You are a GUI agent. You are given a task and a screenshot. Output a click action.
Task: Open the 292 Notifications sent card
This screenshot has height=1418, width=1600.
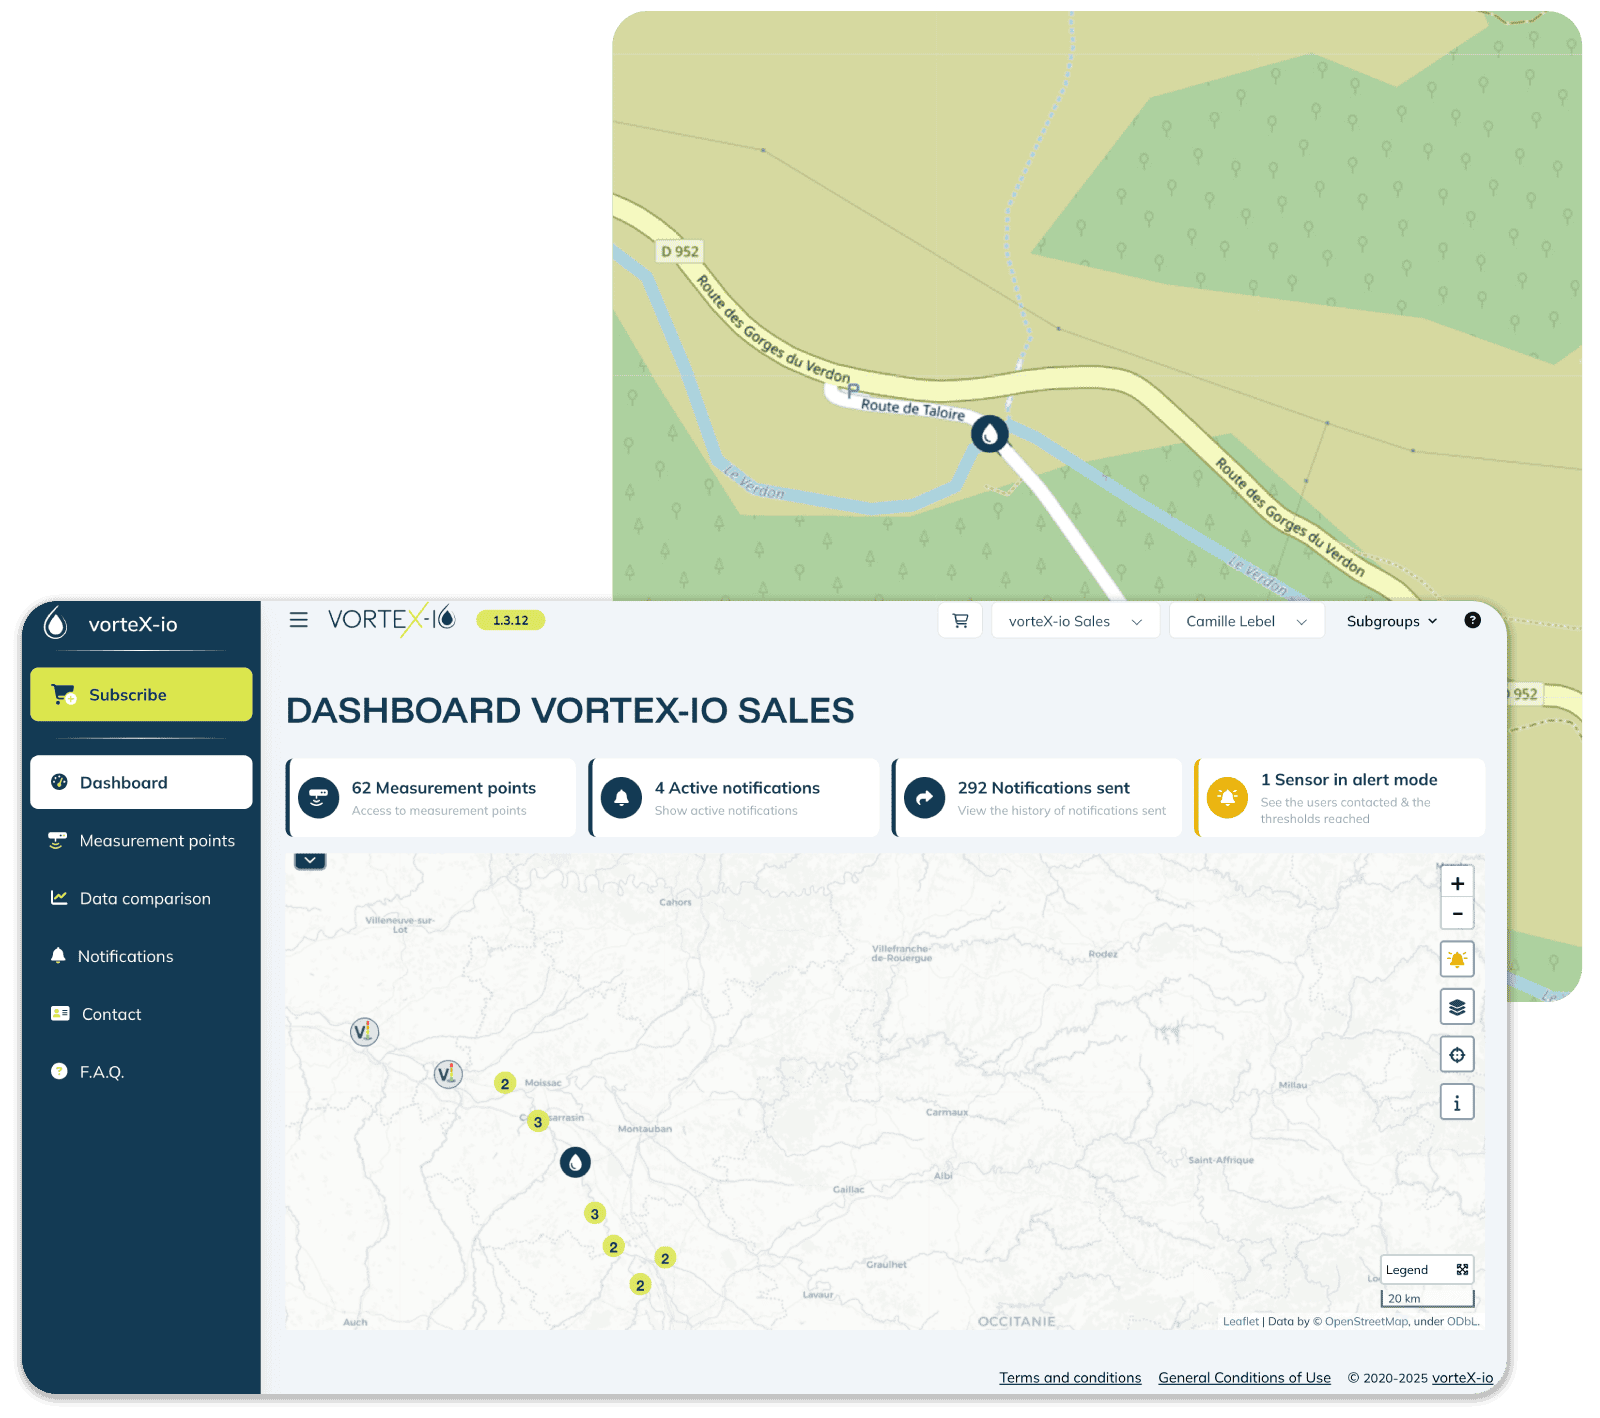pyautogui.click(x=1037, y=797)
